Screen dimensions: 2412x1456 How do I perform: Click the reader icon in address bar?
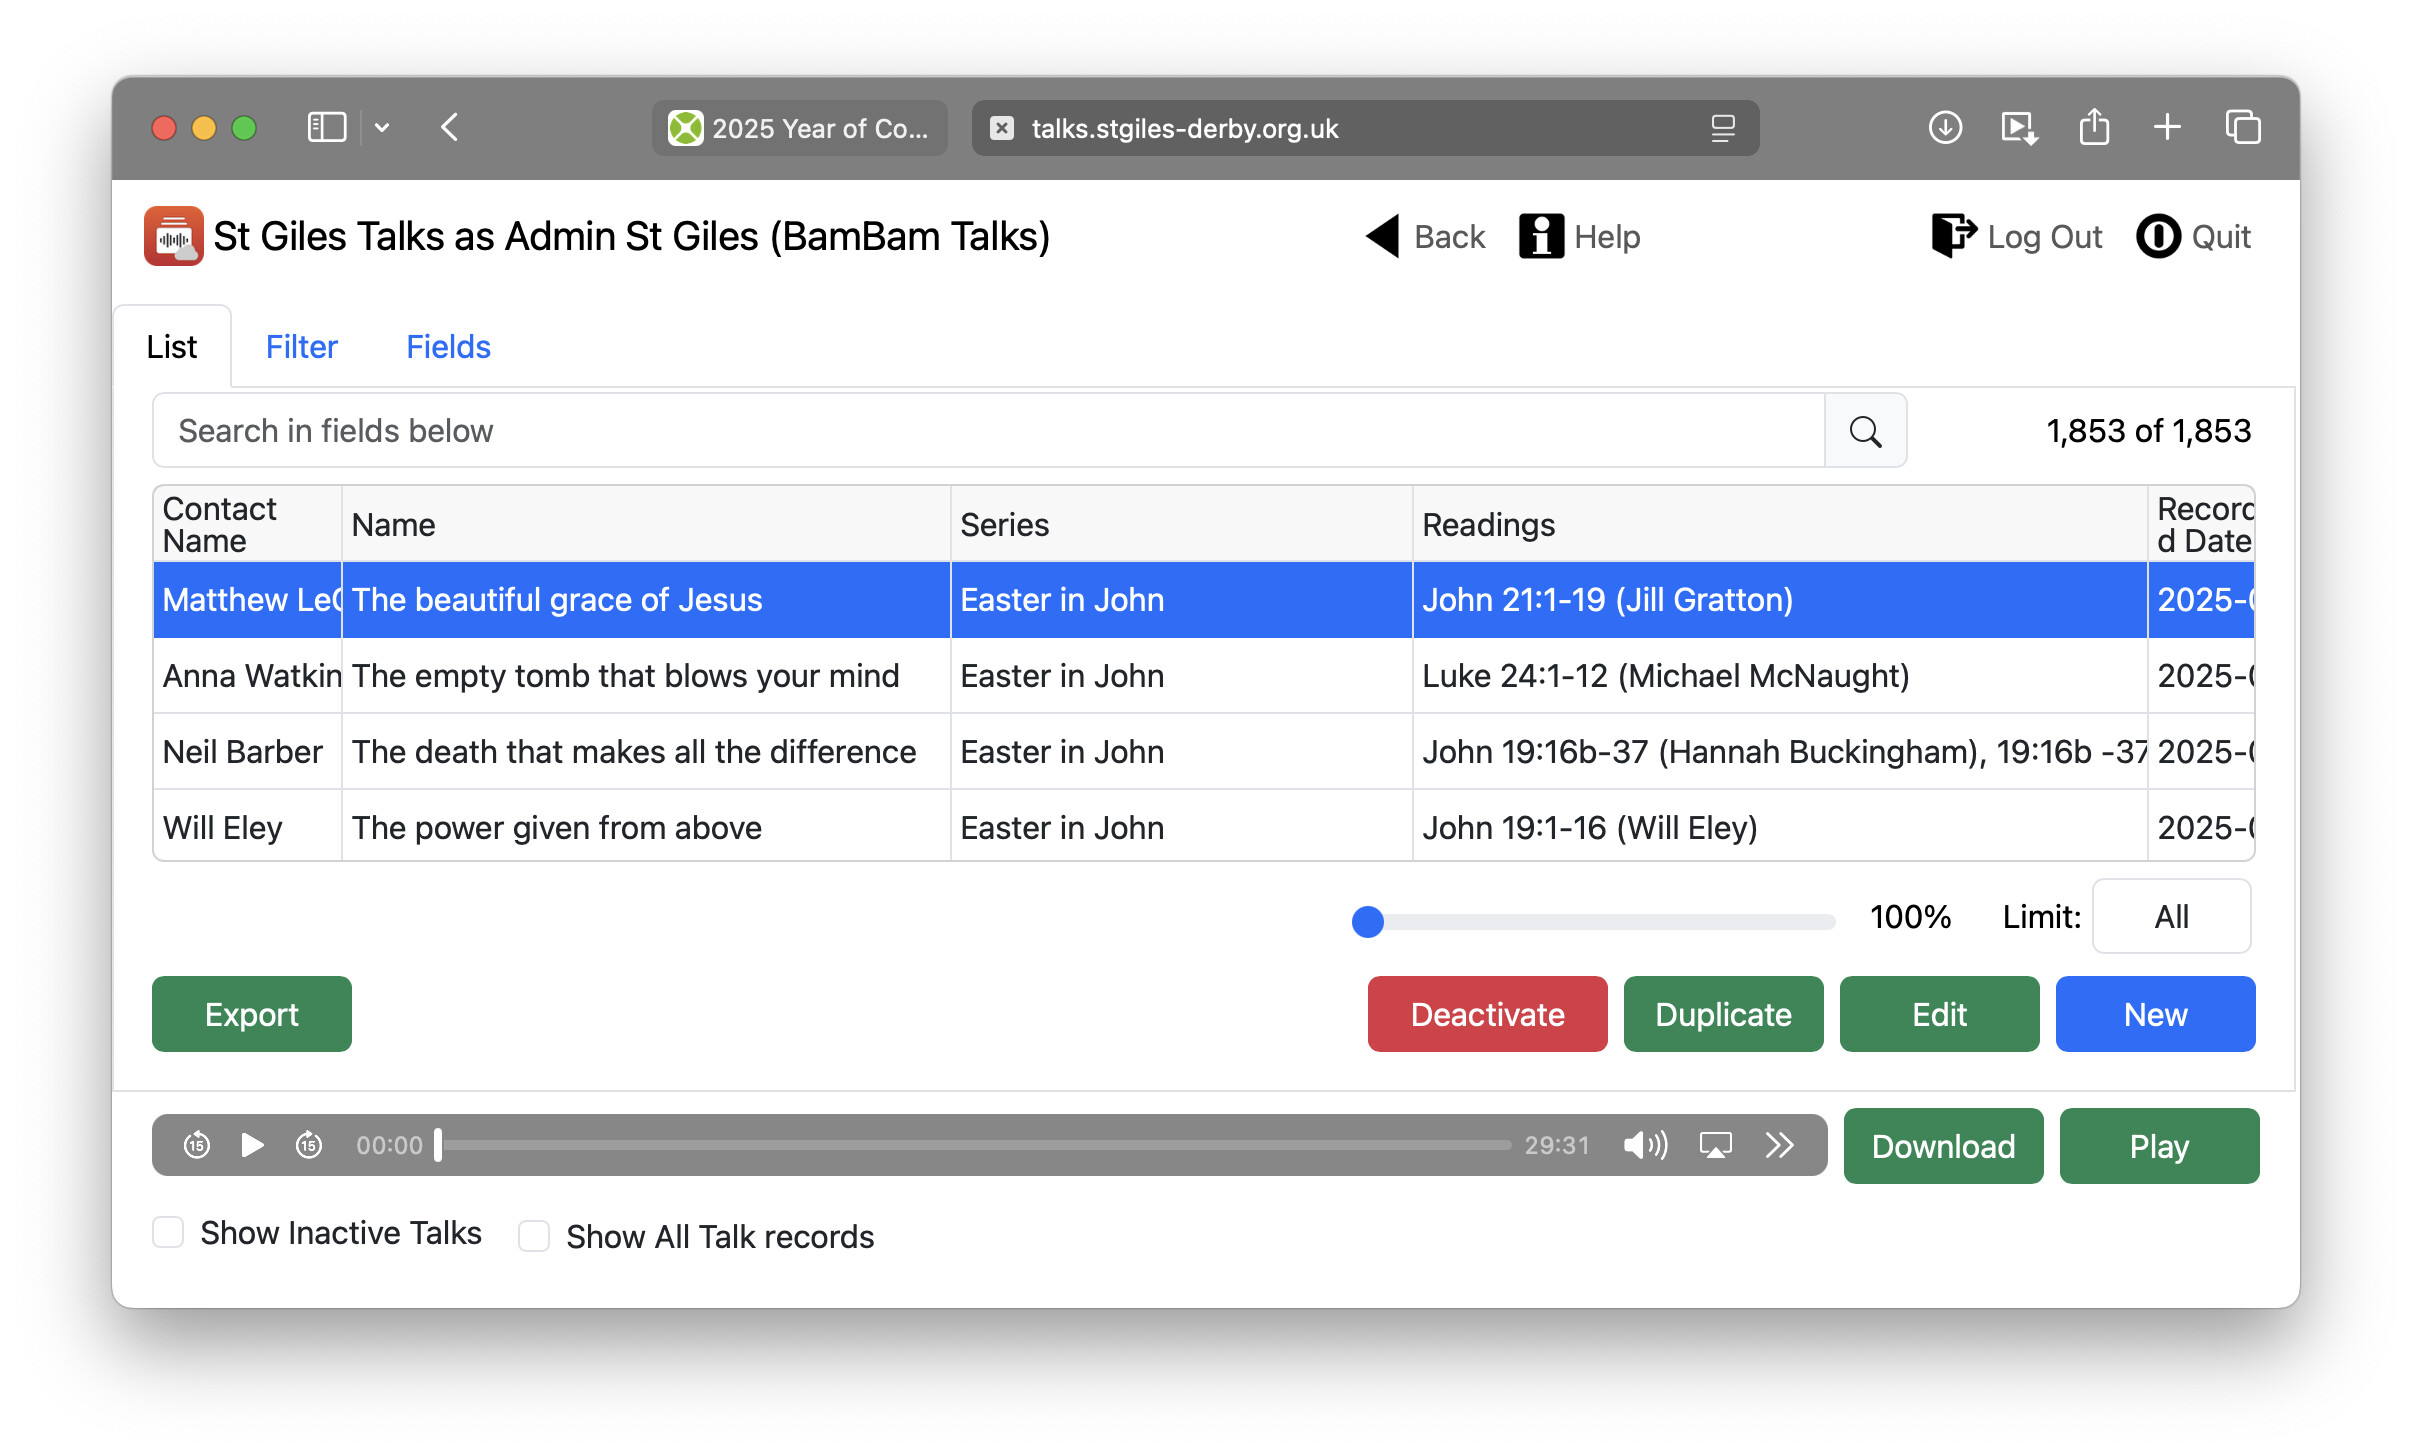point(1723,128)
